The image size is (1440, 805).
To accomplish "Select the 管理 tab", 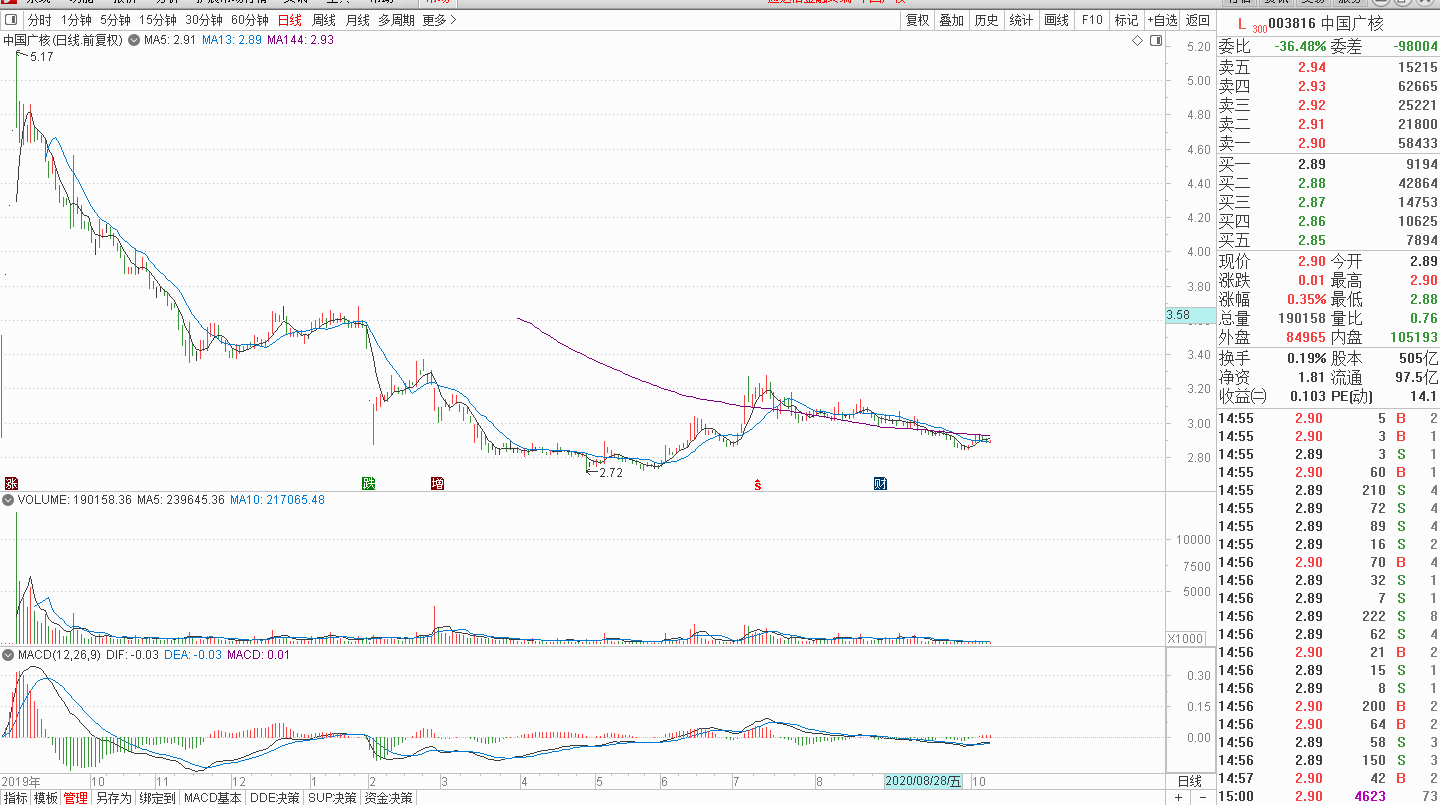I will click(76, 798).
